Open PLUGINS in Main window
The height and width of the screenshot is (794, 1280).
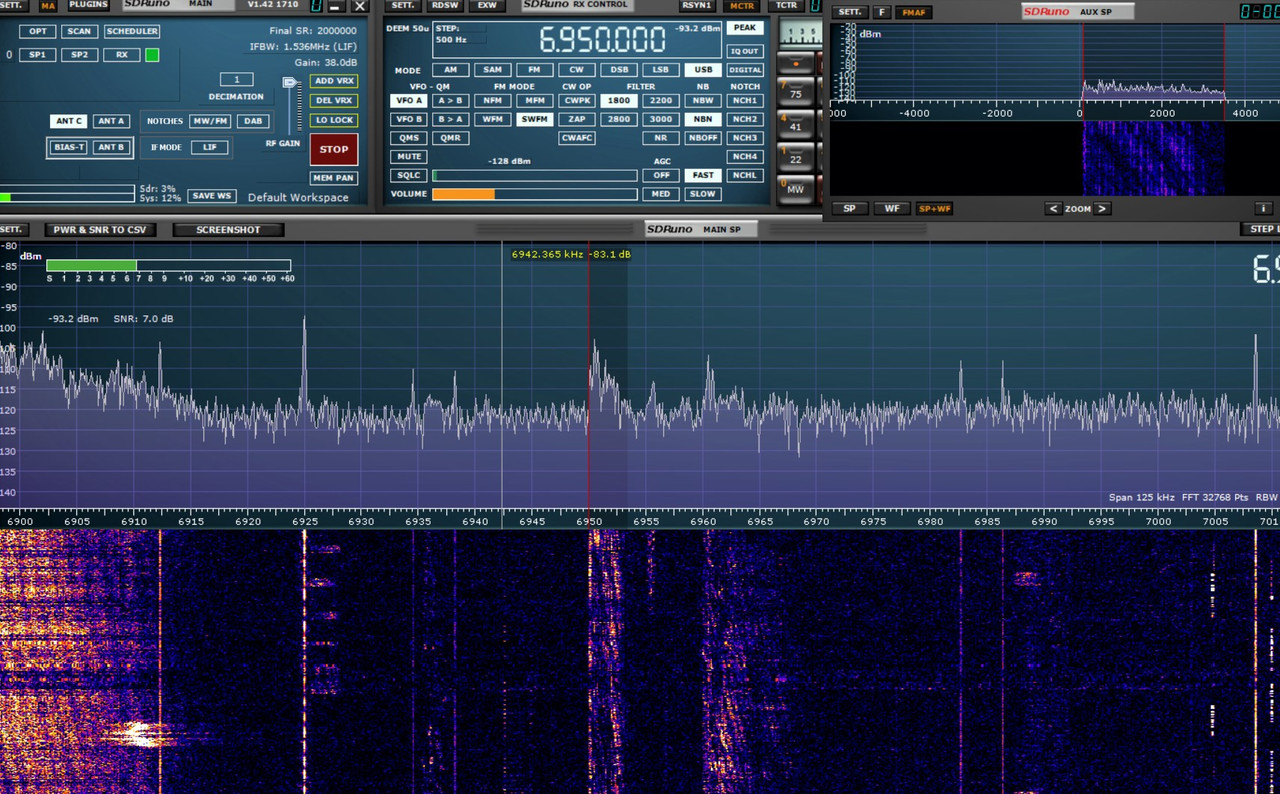[x=89, y=5]
